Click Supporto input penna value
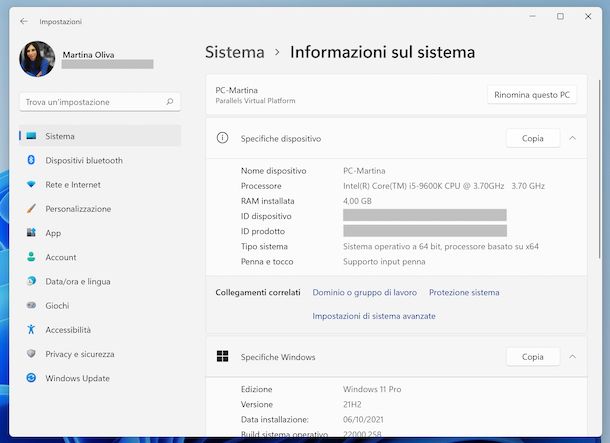Image resolution: width=610 pixels, height=443 pixels. (x=384, y=262)
